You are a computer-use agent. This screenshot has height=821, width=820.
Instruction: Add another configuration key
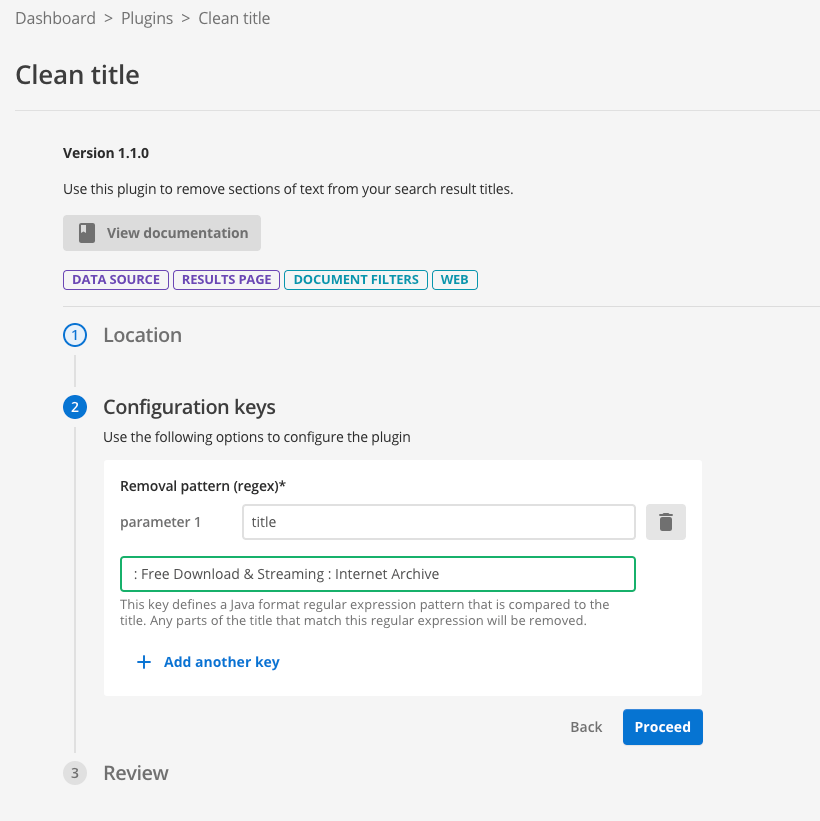tap(221, 662)
